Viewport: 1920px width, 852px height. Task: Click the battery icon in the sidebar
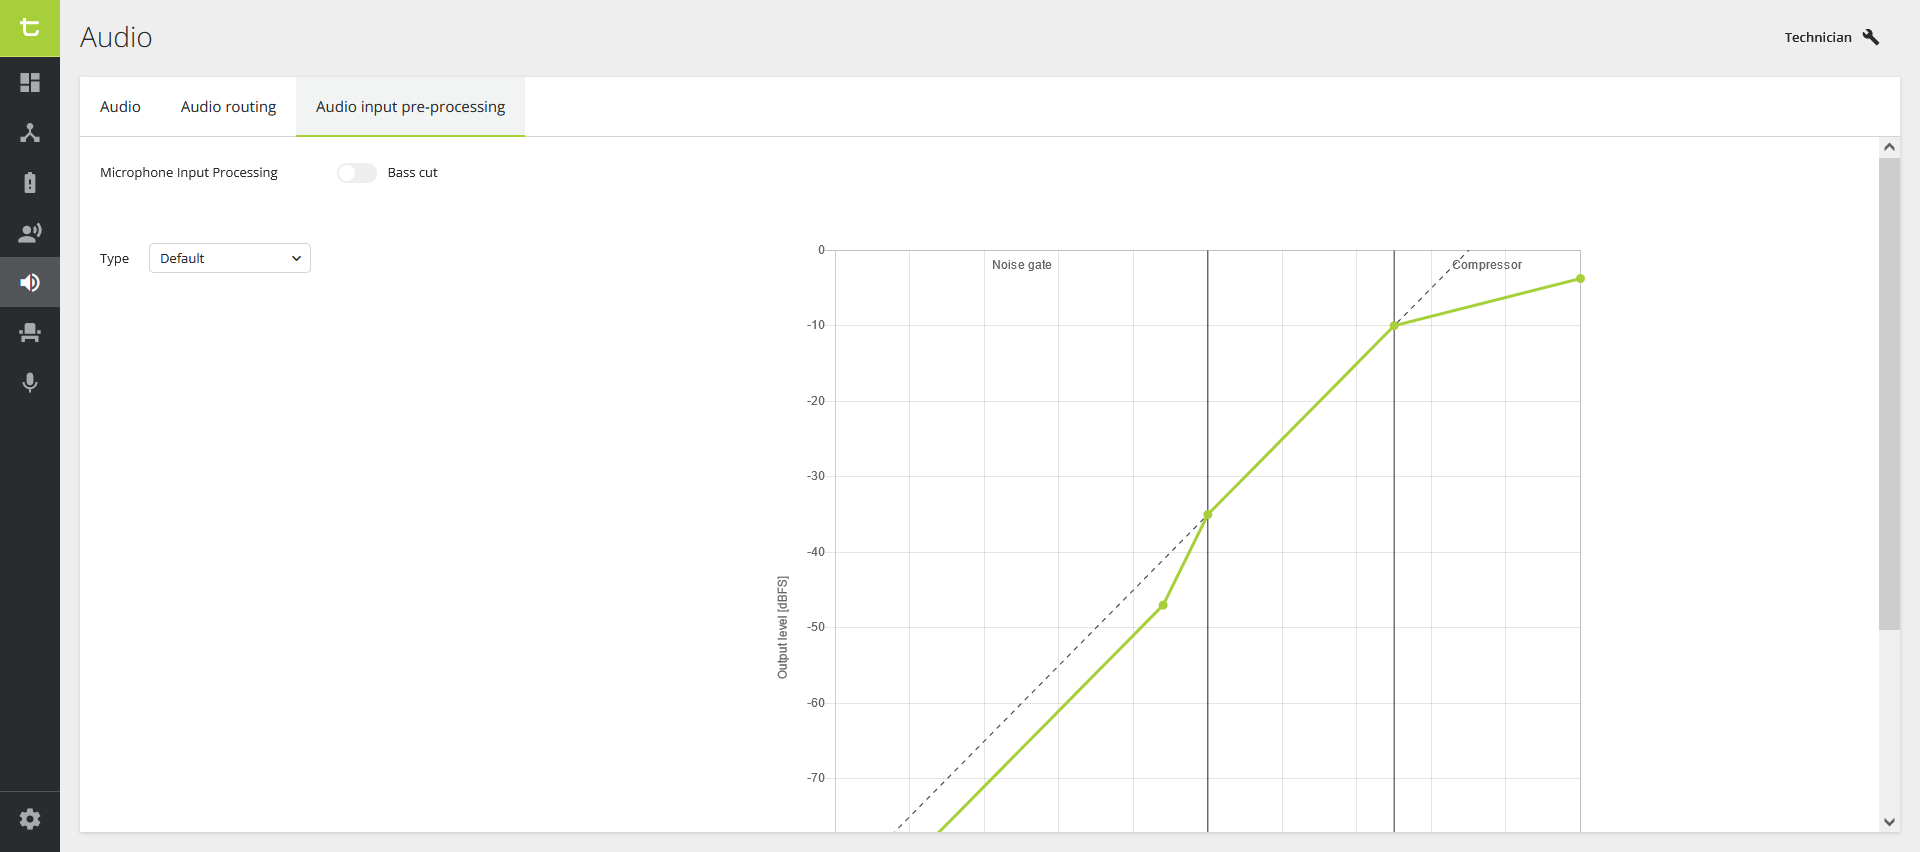click(x=30, y=183)
